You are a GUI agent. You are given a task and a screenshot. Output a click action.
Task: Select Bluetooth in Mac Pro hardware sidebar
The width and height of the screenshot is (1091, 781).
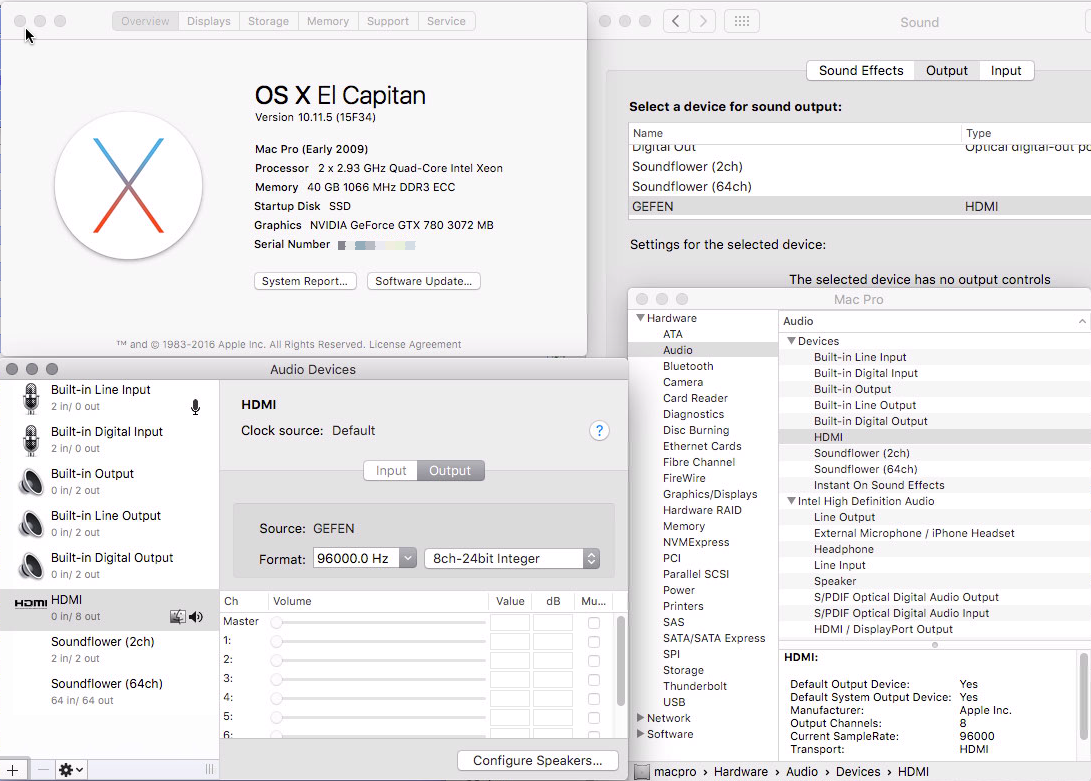coord(688,366)
